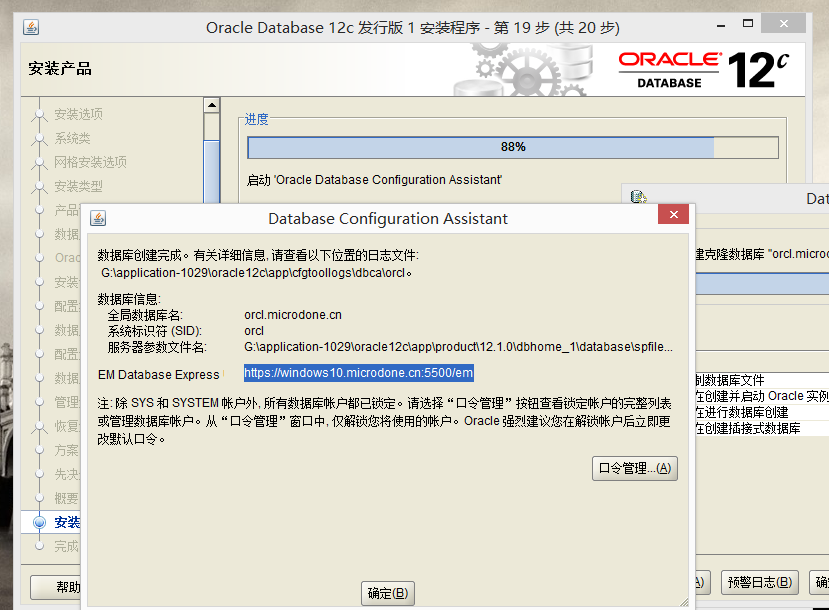
Task: Click the scroll-up arrow in steps panel
Action: point(211,105)
